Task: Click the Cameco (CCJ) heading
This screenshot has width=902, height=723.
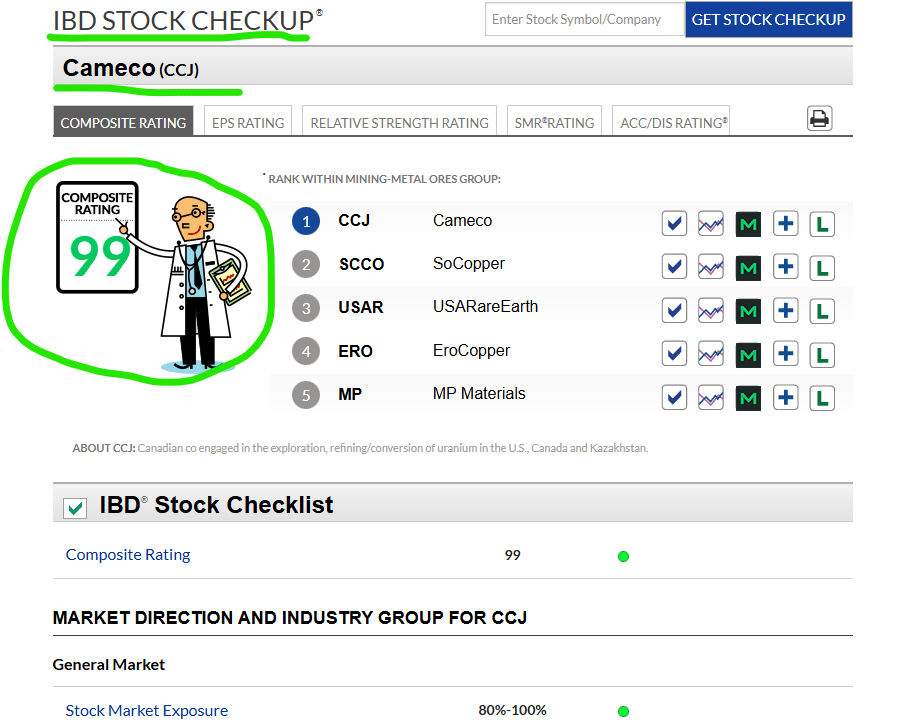Action: click(131, 68)
